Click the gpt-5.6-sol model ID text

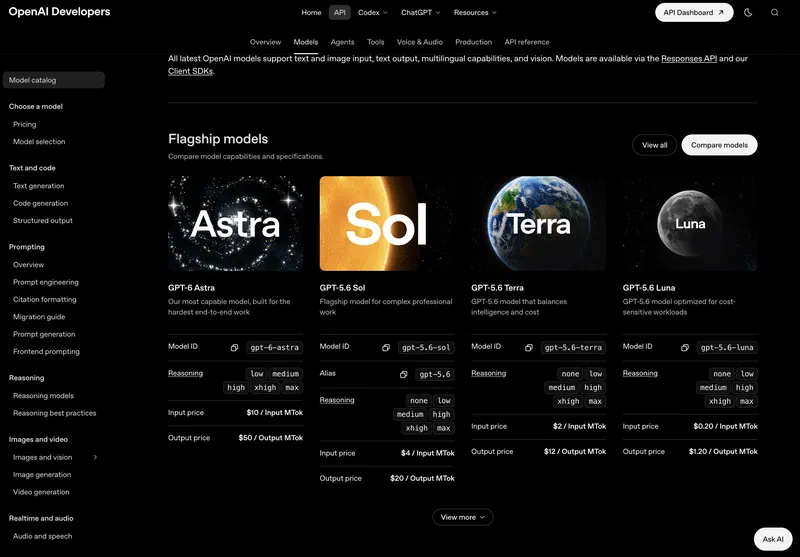click(x=426, y=347)
